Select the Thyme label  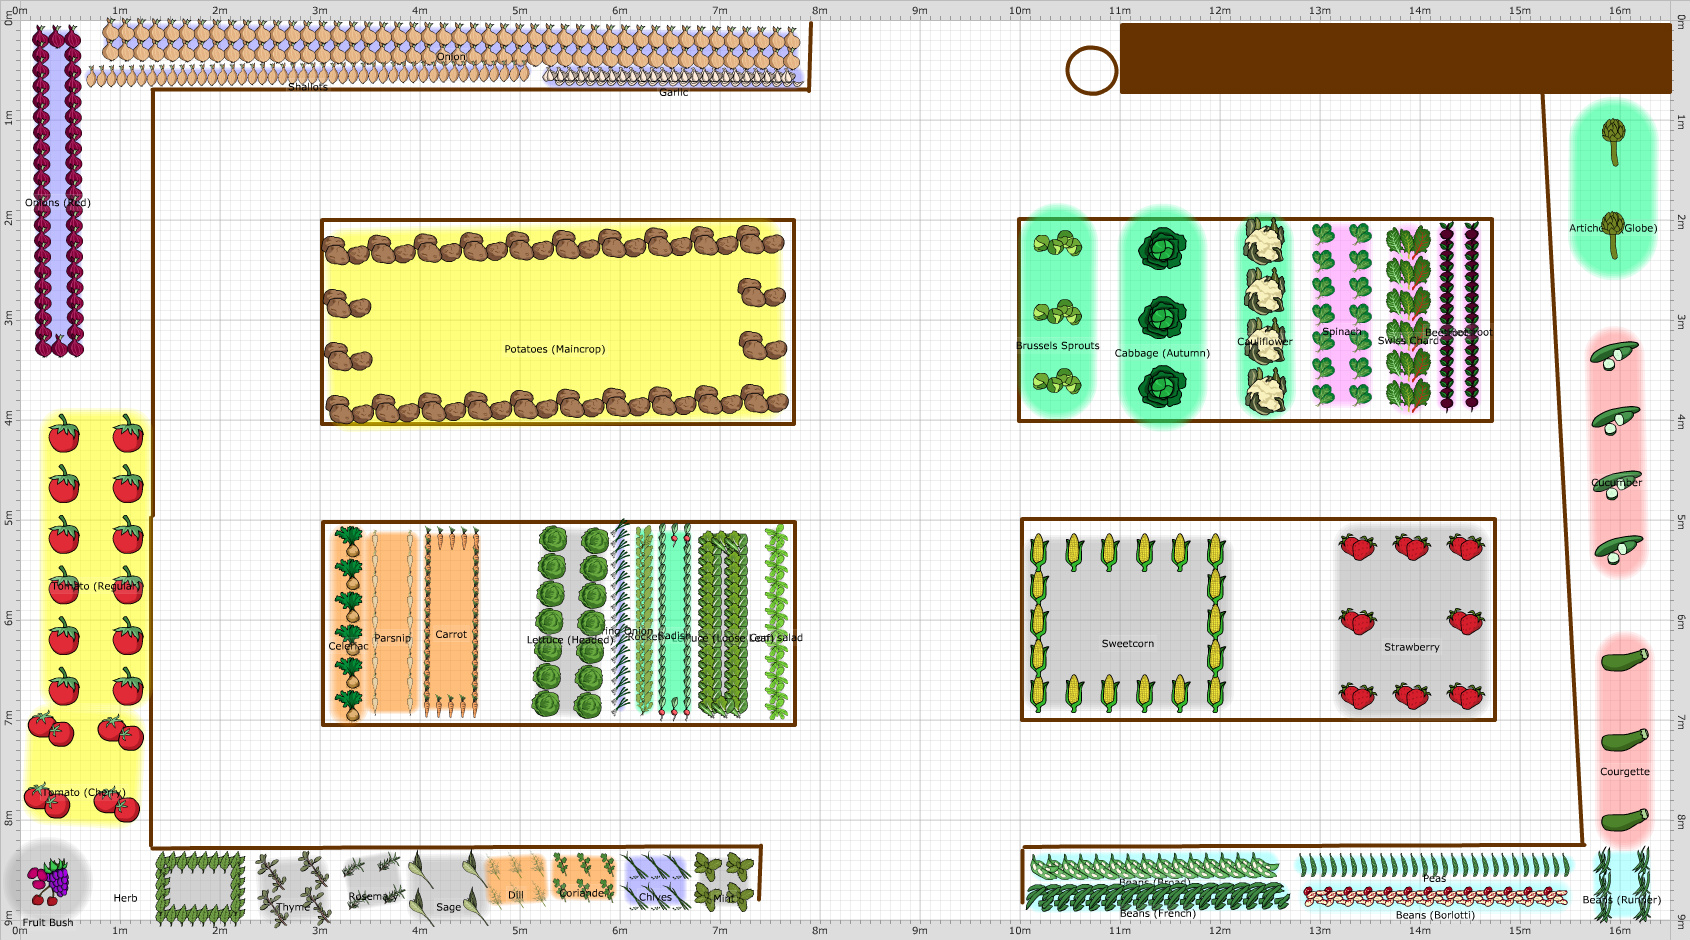tap(293, 907)
